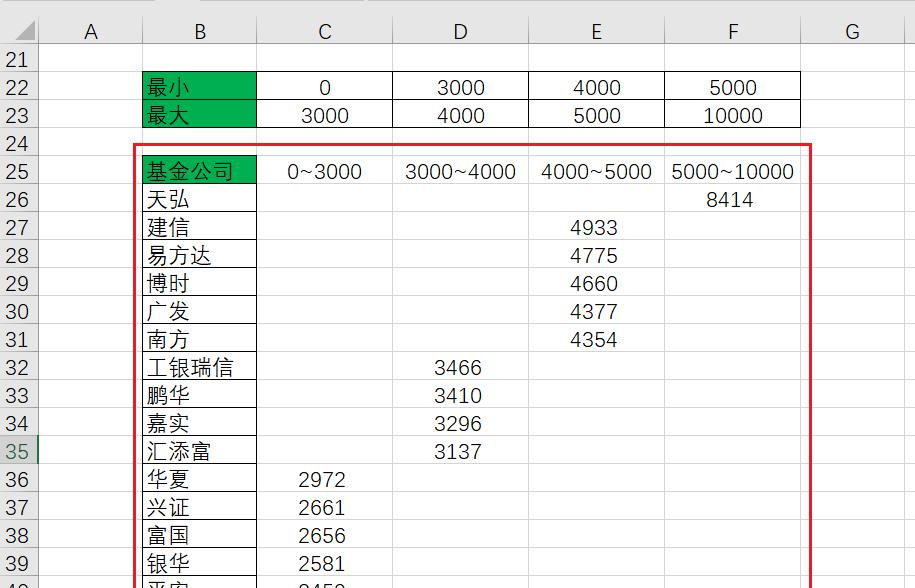Select the 广发 cell
The height and width of the screenshot is (588, 915).
(200, 310)
